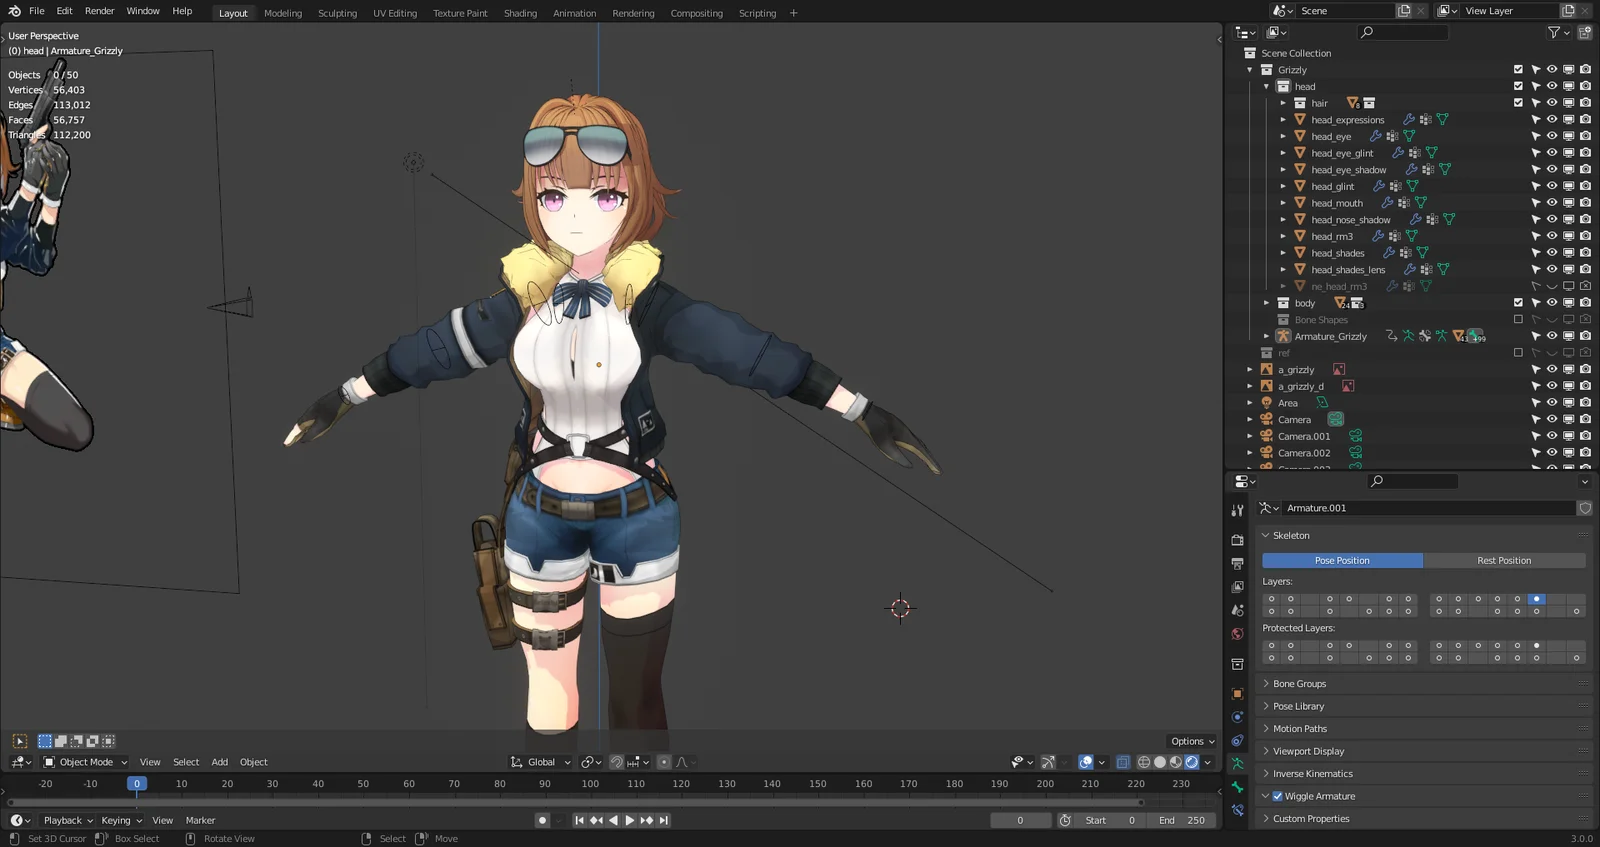Click the Blender logo menu icon
This screenshot has height=847, width=1600.
click(14, 11)
